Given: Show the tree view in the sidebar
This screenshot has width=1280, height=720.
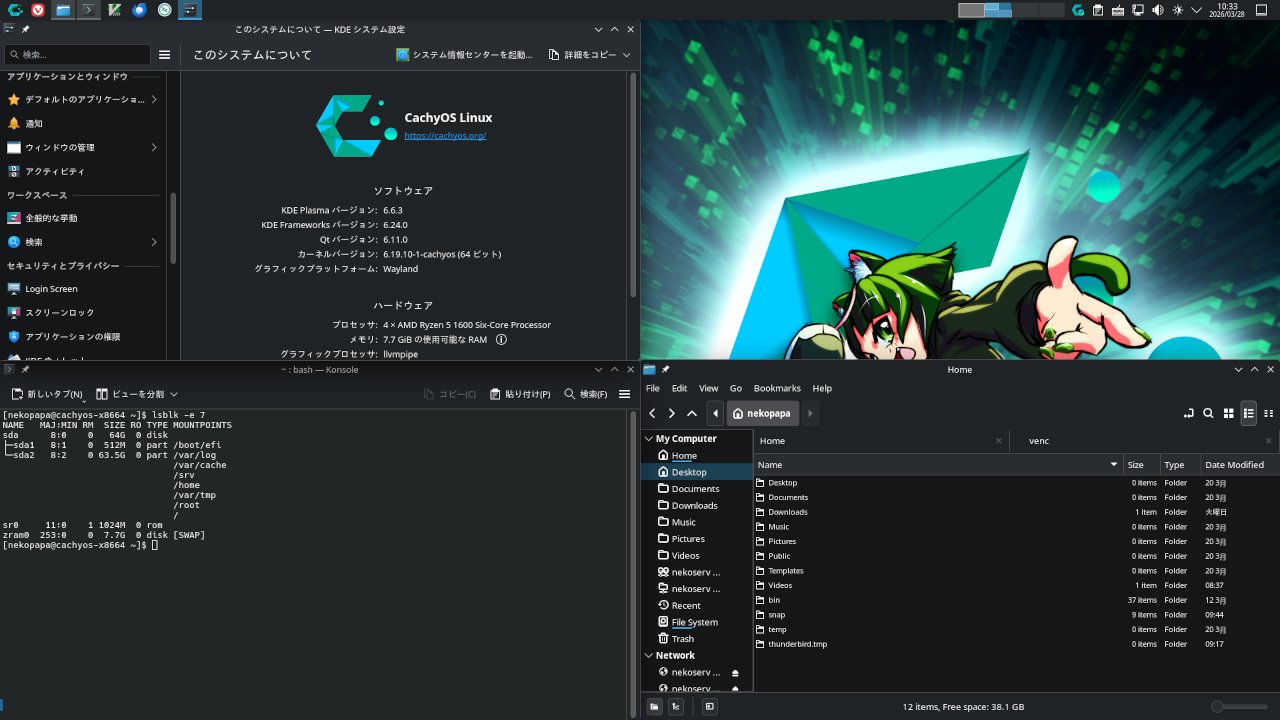Looking at the screenshot, I should [x=676, y=707].
